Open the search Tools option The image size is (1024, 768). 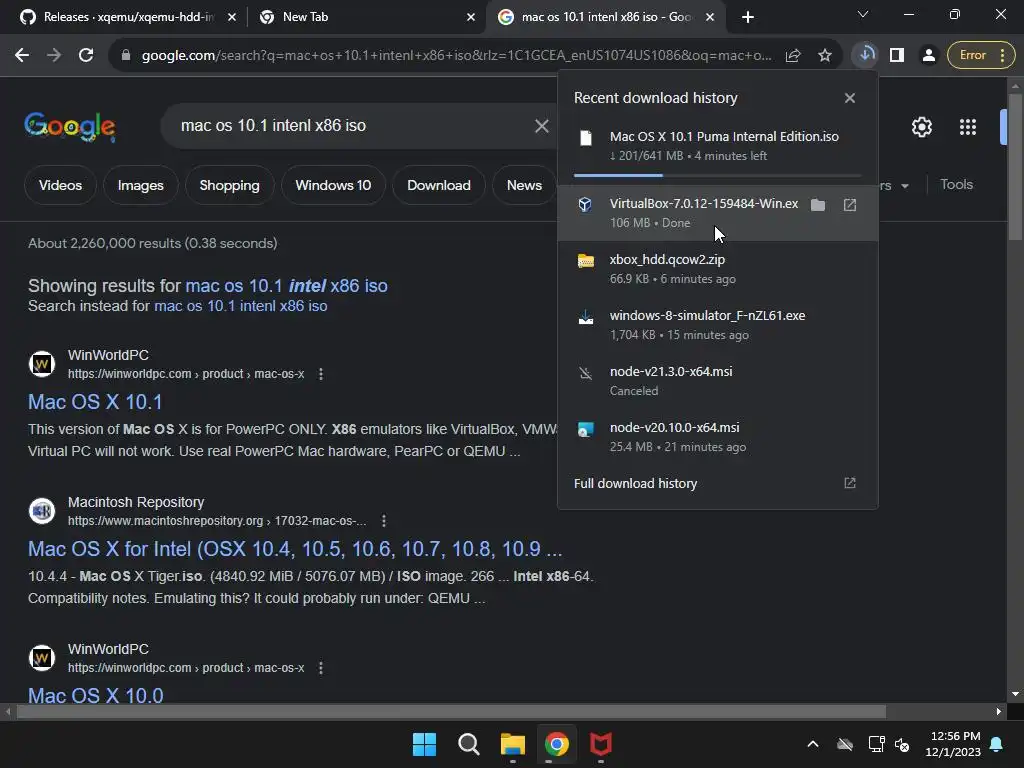point(956,185)
